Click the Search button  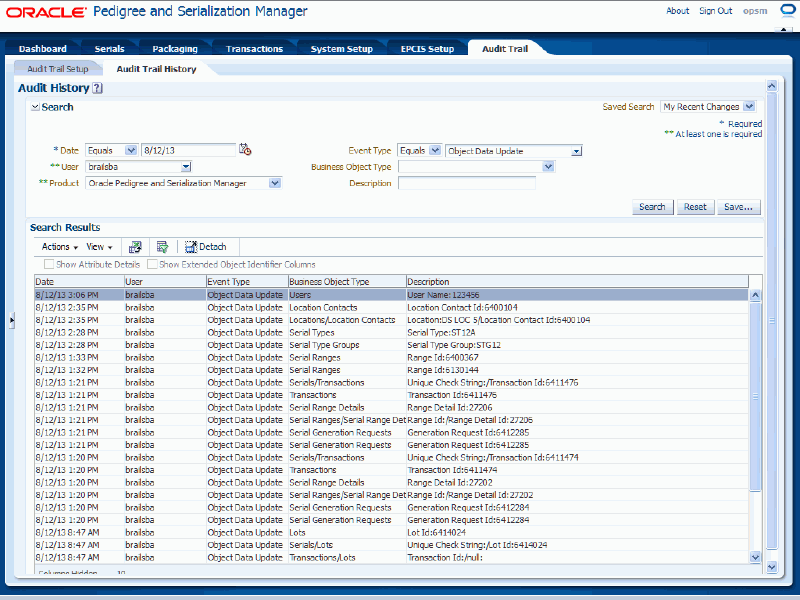pyautogui.click(x=653, y=207)
